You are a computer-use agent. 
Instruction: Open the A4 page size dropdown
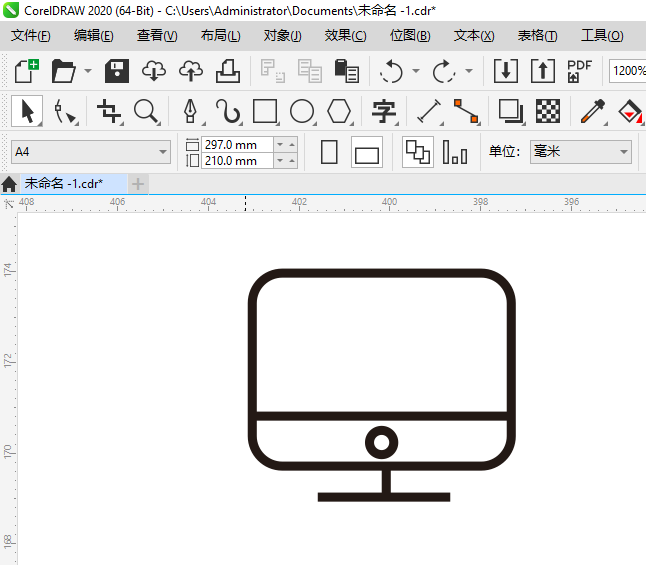click(x=91, y=152)
